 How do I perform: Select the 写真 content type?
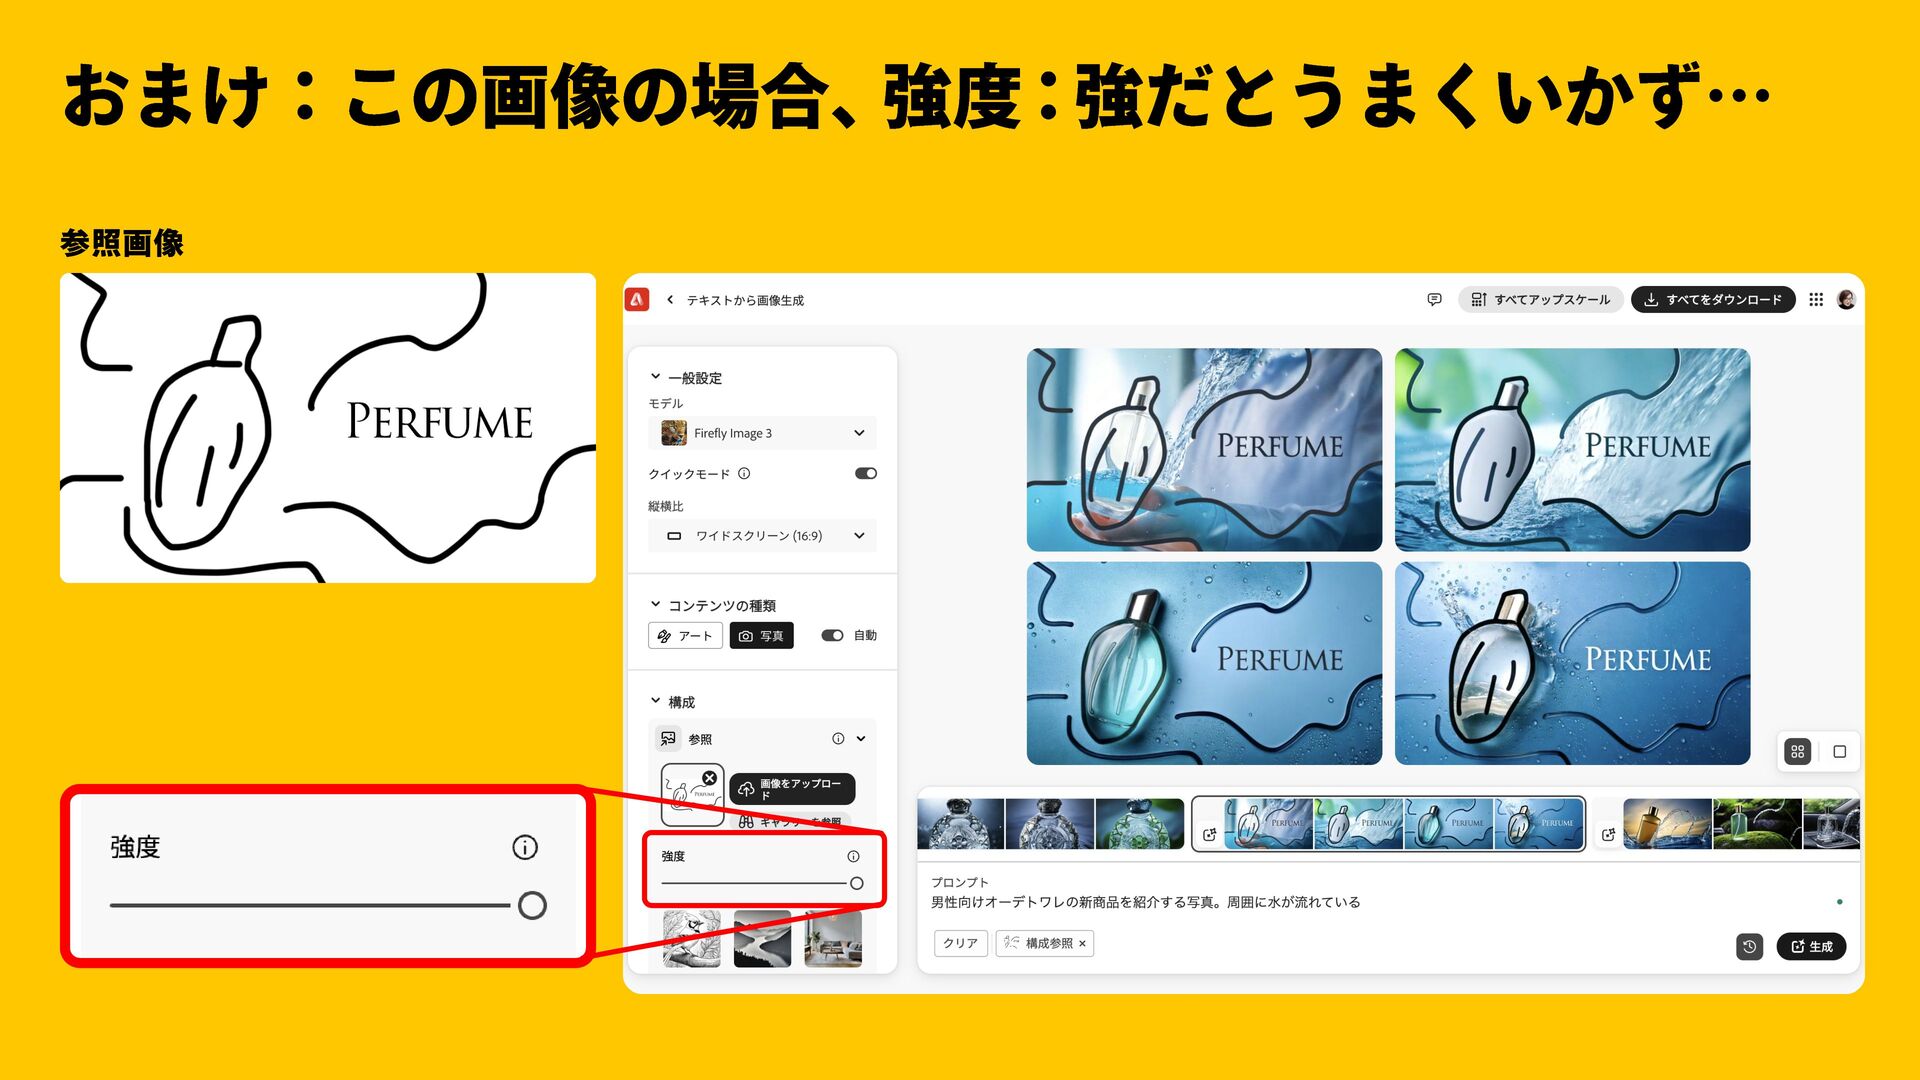click(761, 635)
